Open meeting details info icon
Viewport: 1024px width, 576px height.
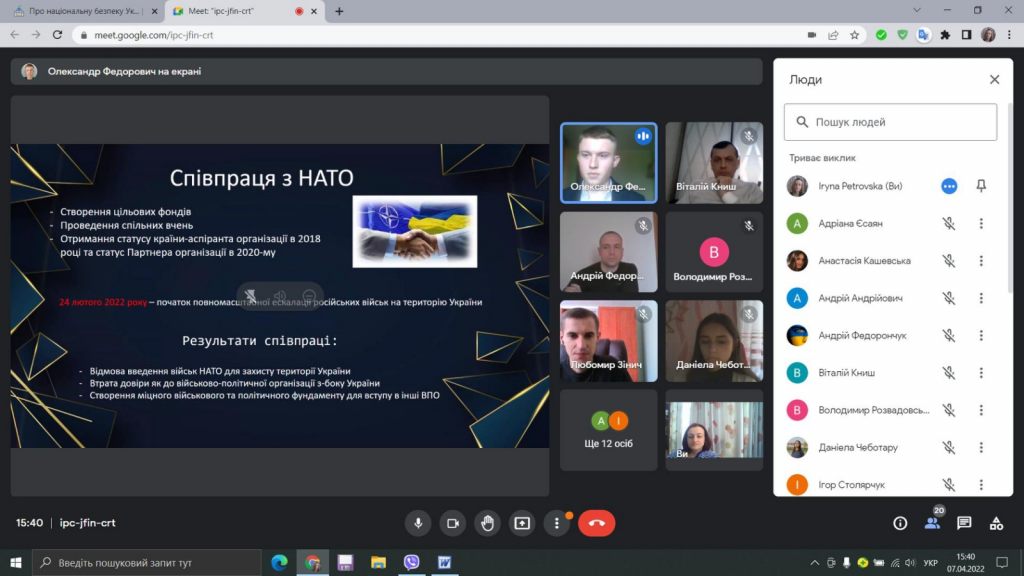click(900, 523)
